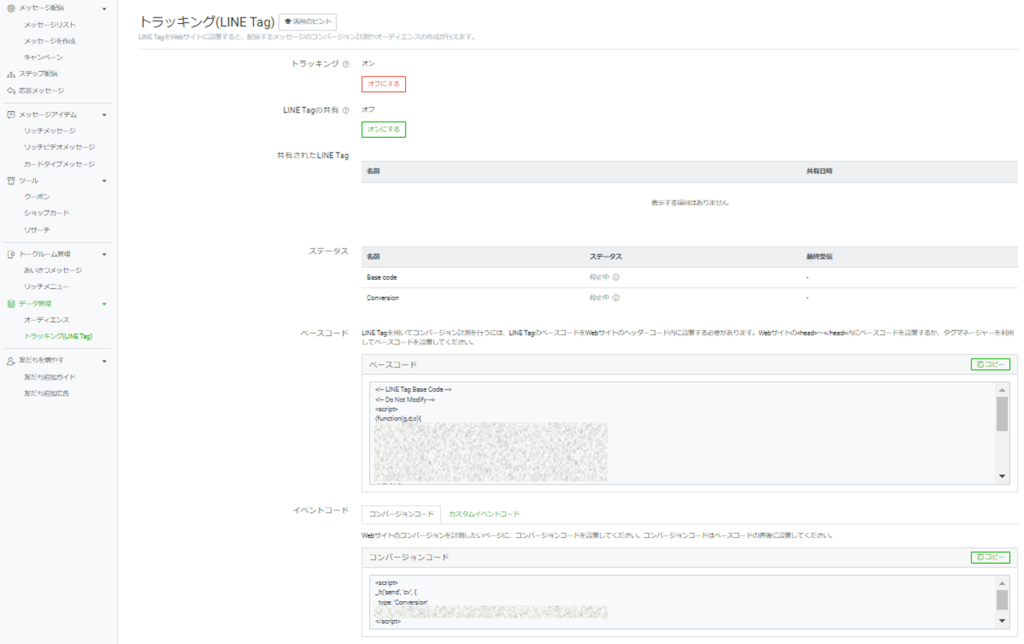This screenshot has height=644, width=1024.
Task: Open クーポン in the sidebar
Action: 37,197
